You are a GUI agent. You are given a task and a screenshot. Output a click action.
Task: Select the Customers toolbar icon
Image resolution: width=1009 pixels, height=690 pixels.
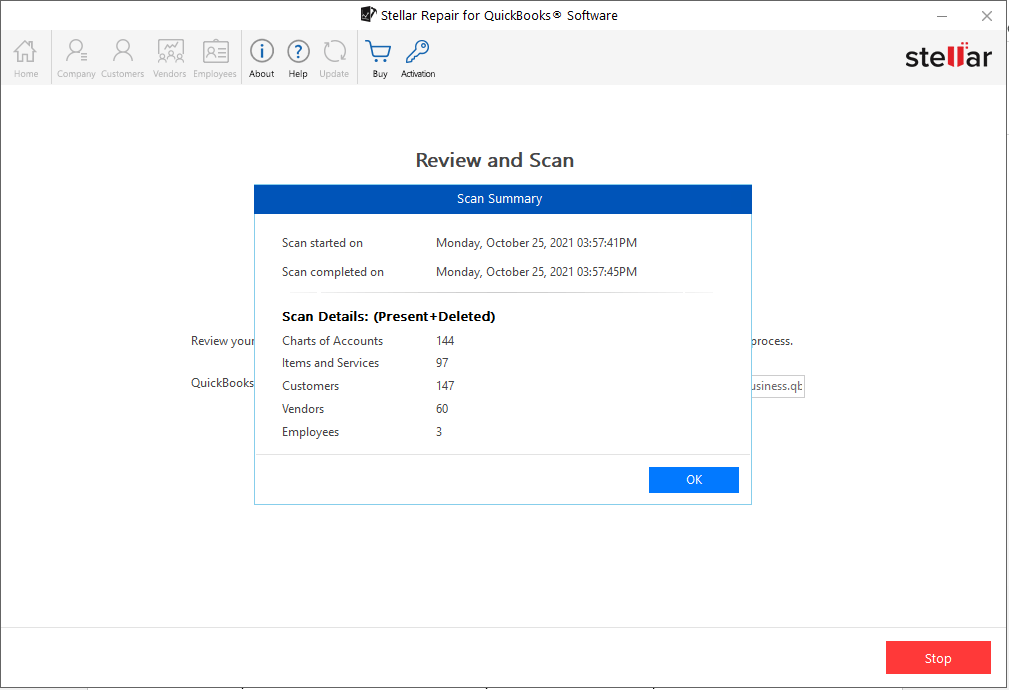122,59
